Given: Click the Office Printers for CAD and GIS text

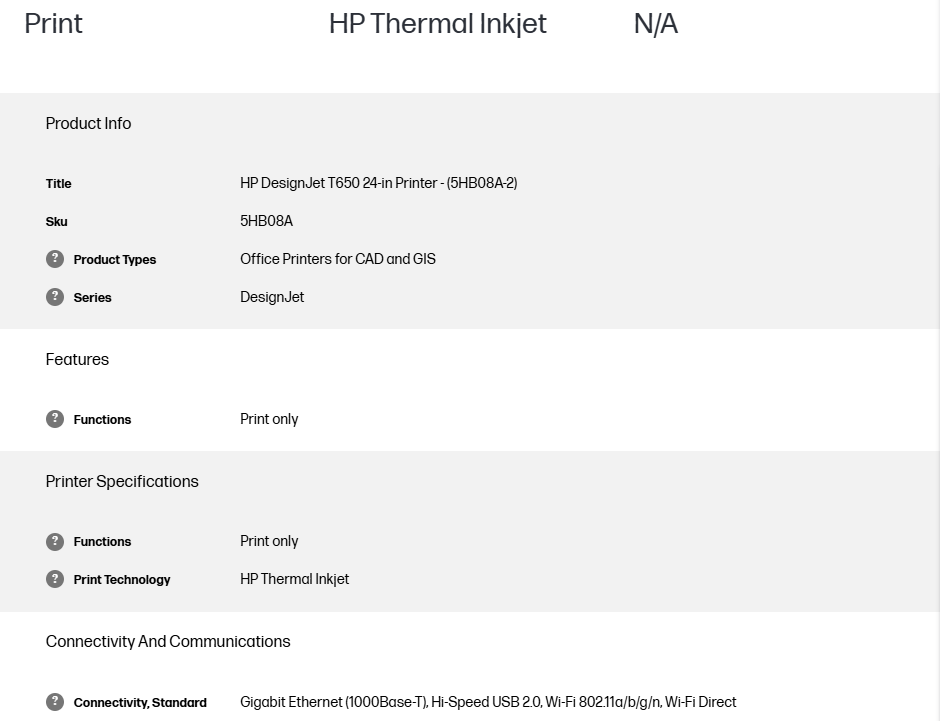Looking at the screenshot, I should [x=337, y=259].
